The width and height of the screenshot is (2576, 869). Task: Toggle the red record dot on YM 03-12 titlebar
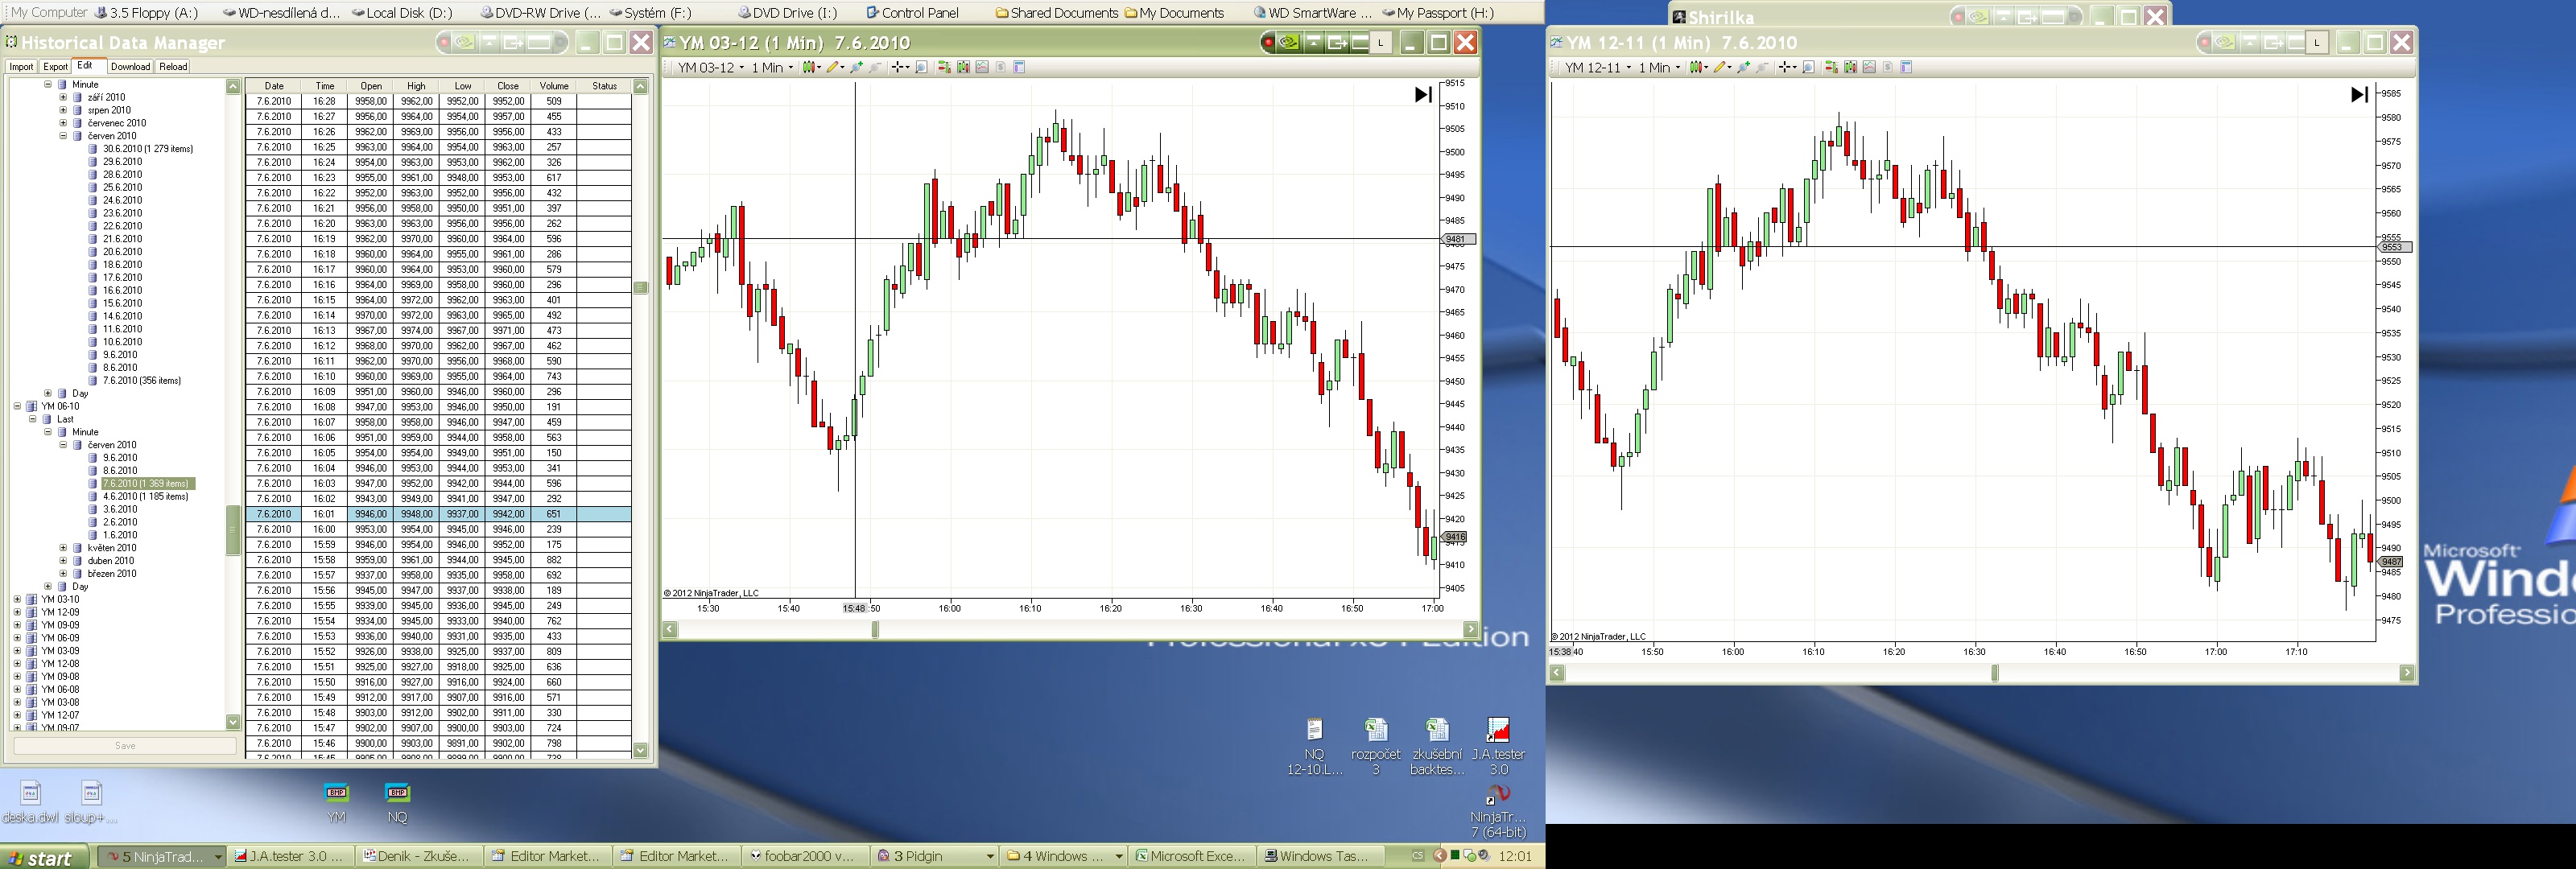pos(1269,42)
